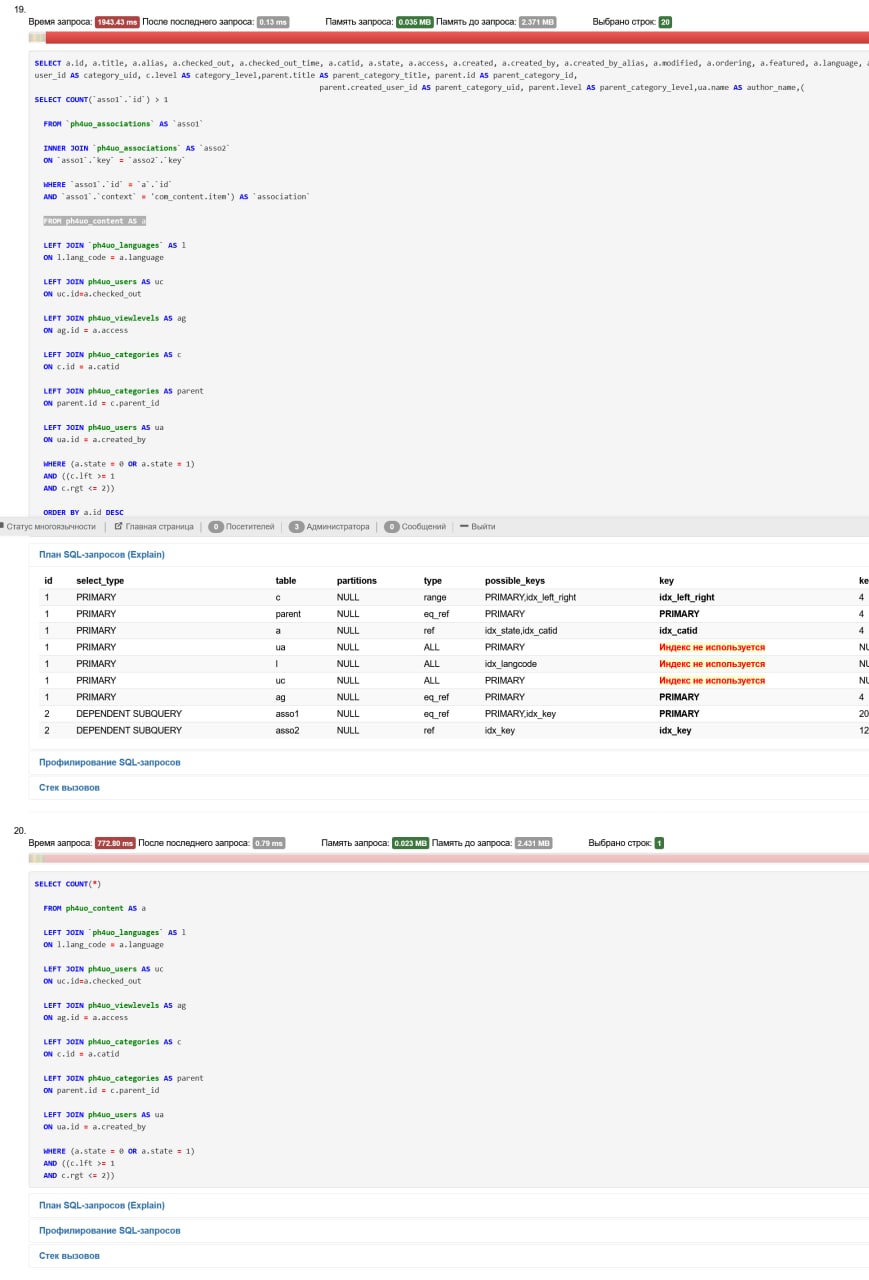Click the 0.035 MB memory badge
869x1280 pixels.
point(415,21)
